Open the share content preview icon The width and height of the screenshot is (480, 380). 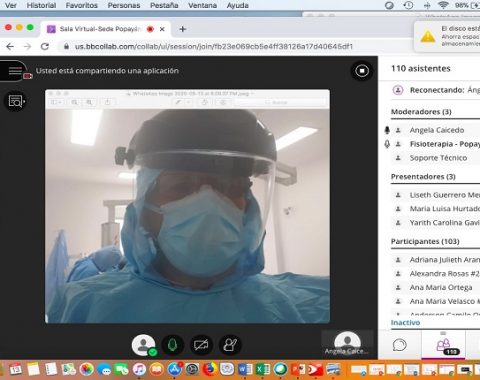[15, 101]
